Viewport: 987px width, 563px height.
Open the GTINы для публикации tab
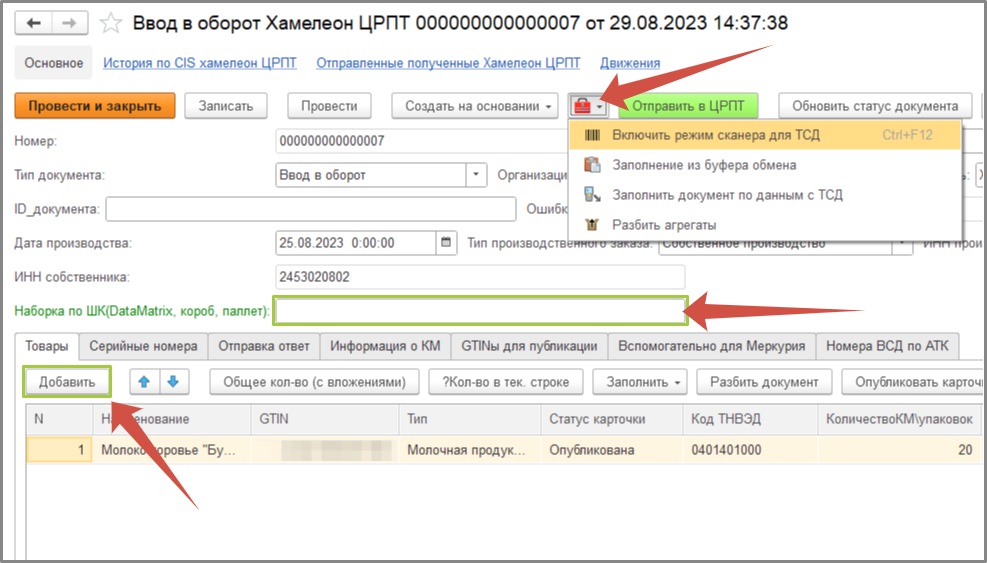[x=529, y=346]
